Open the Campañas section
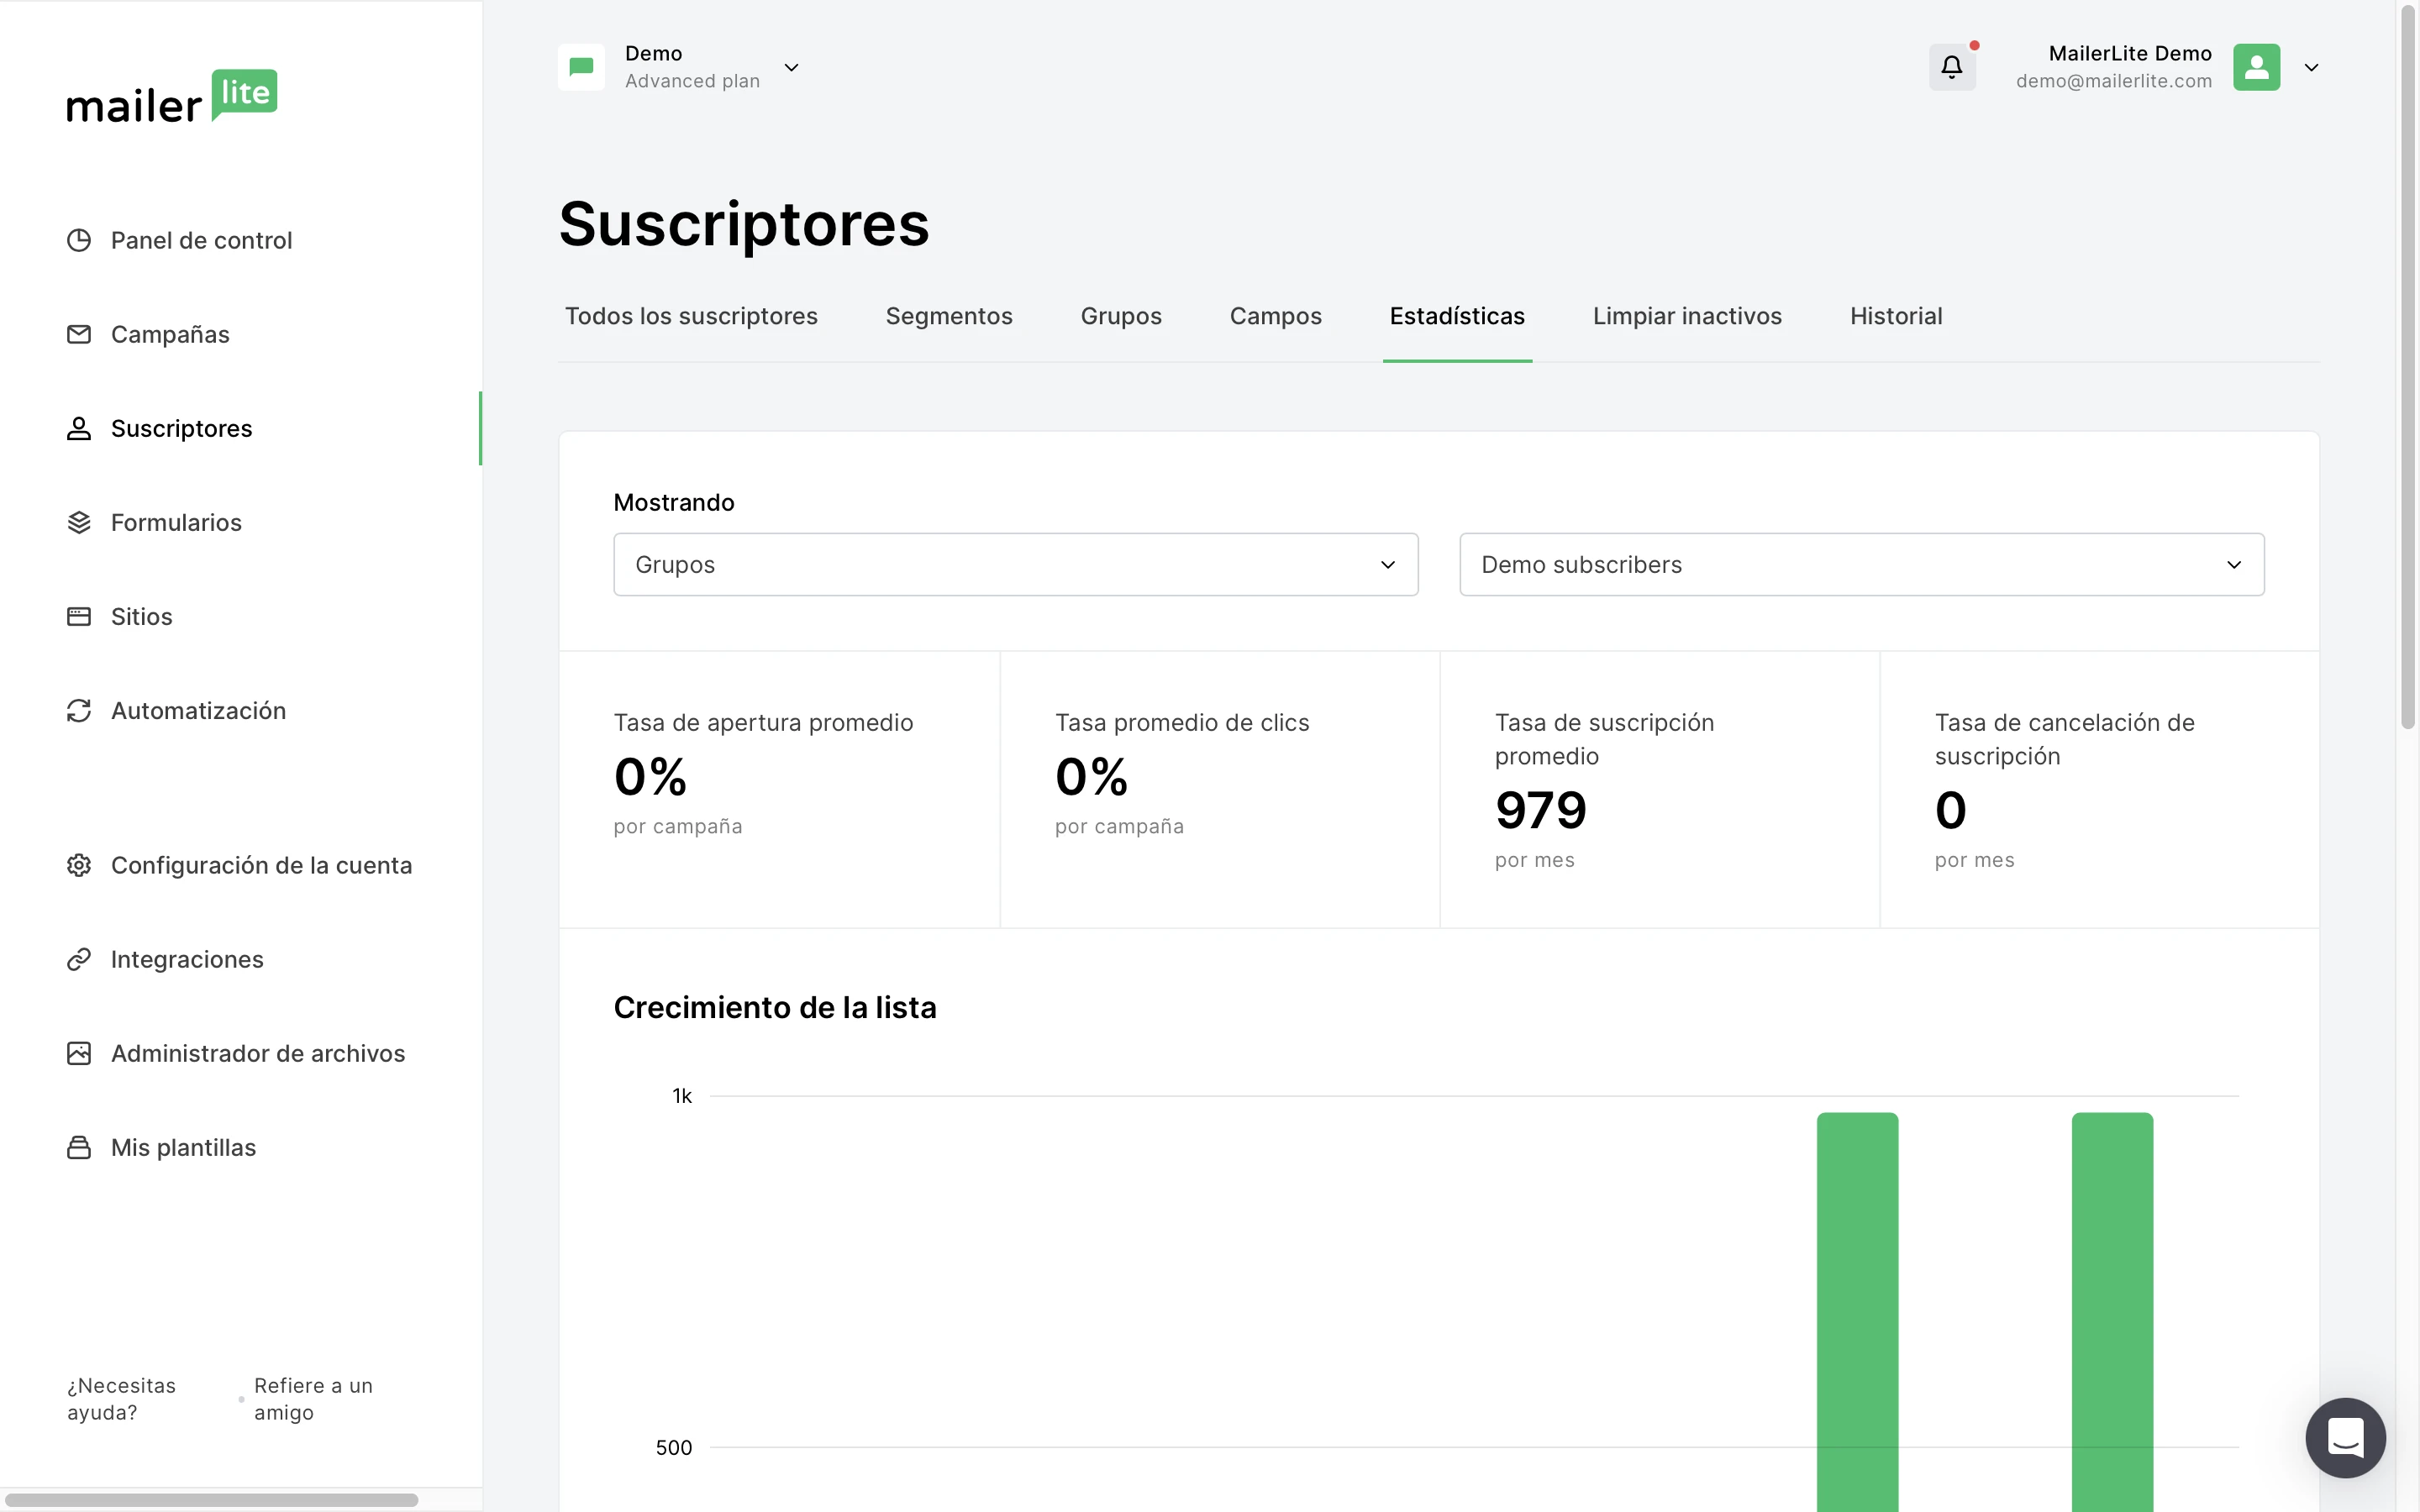This screenshot has height=1512, width=2420. 170,334
